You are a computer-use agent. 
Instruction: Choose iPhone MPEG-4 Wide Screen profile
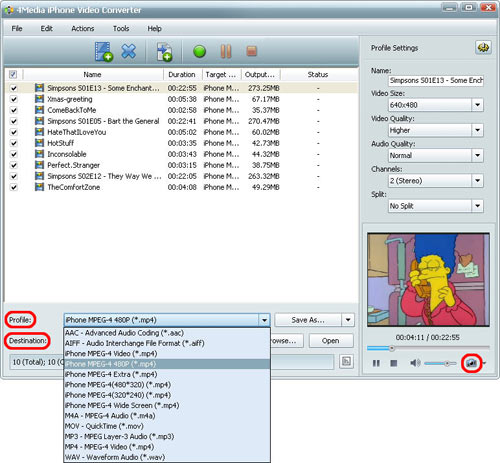167,405
